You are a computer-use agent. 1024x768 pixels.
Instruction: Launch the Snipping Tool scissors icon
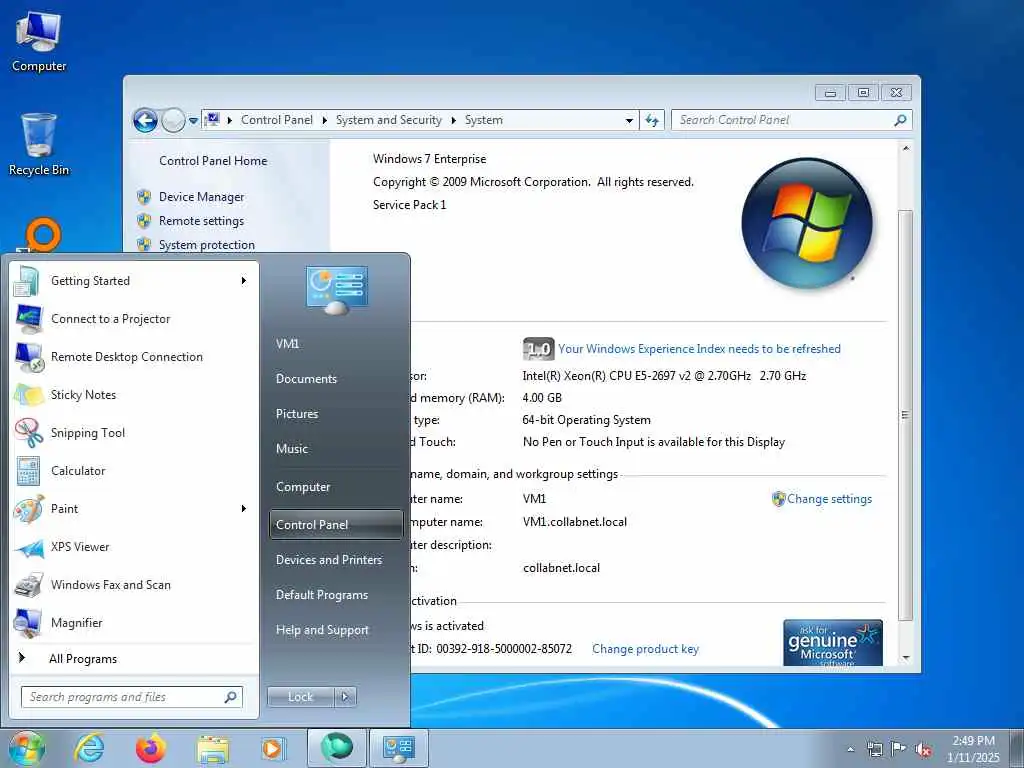click(29, 433)
